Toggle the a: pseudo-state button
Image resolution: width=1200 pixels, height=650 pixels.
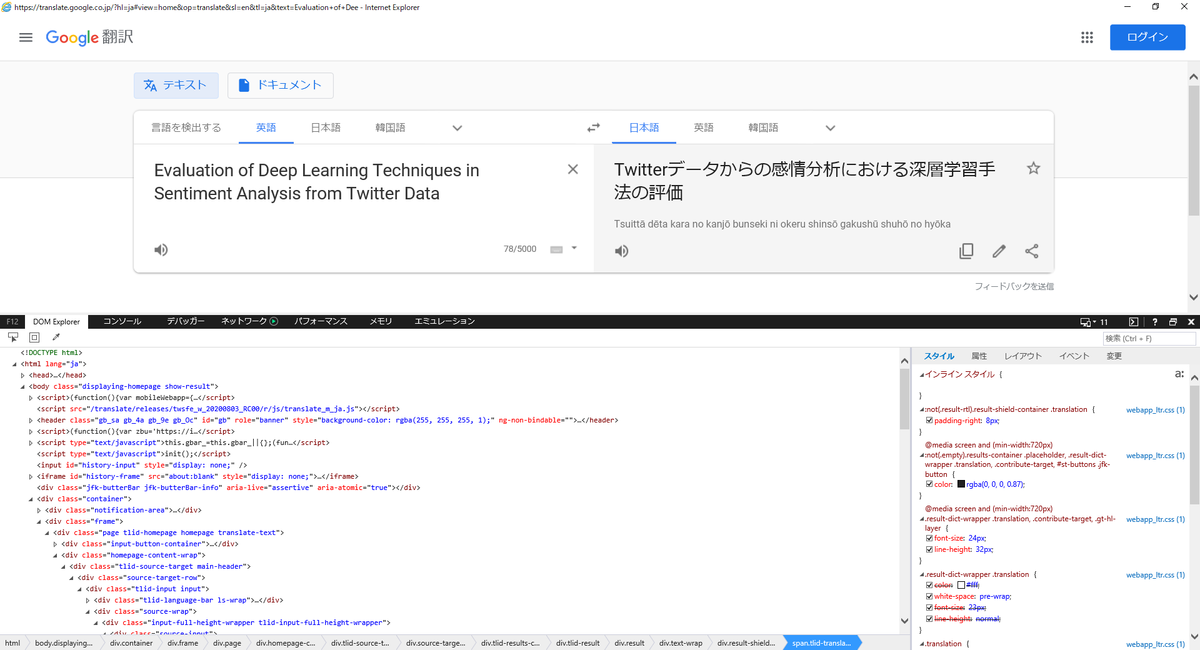1179,374
